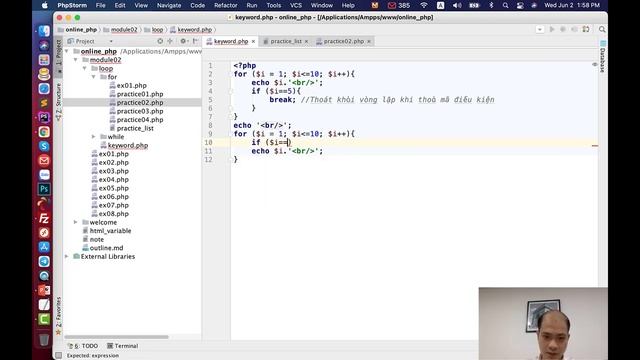This screenshot has width=640, height=360.
Task: Click the Debug icon in top toolbar
Action: tap(563, 29)
